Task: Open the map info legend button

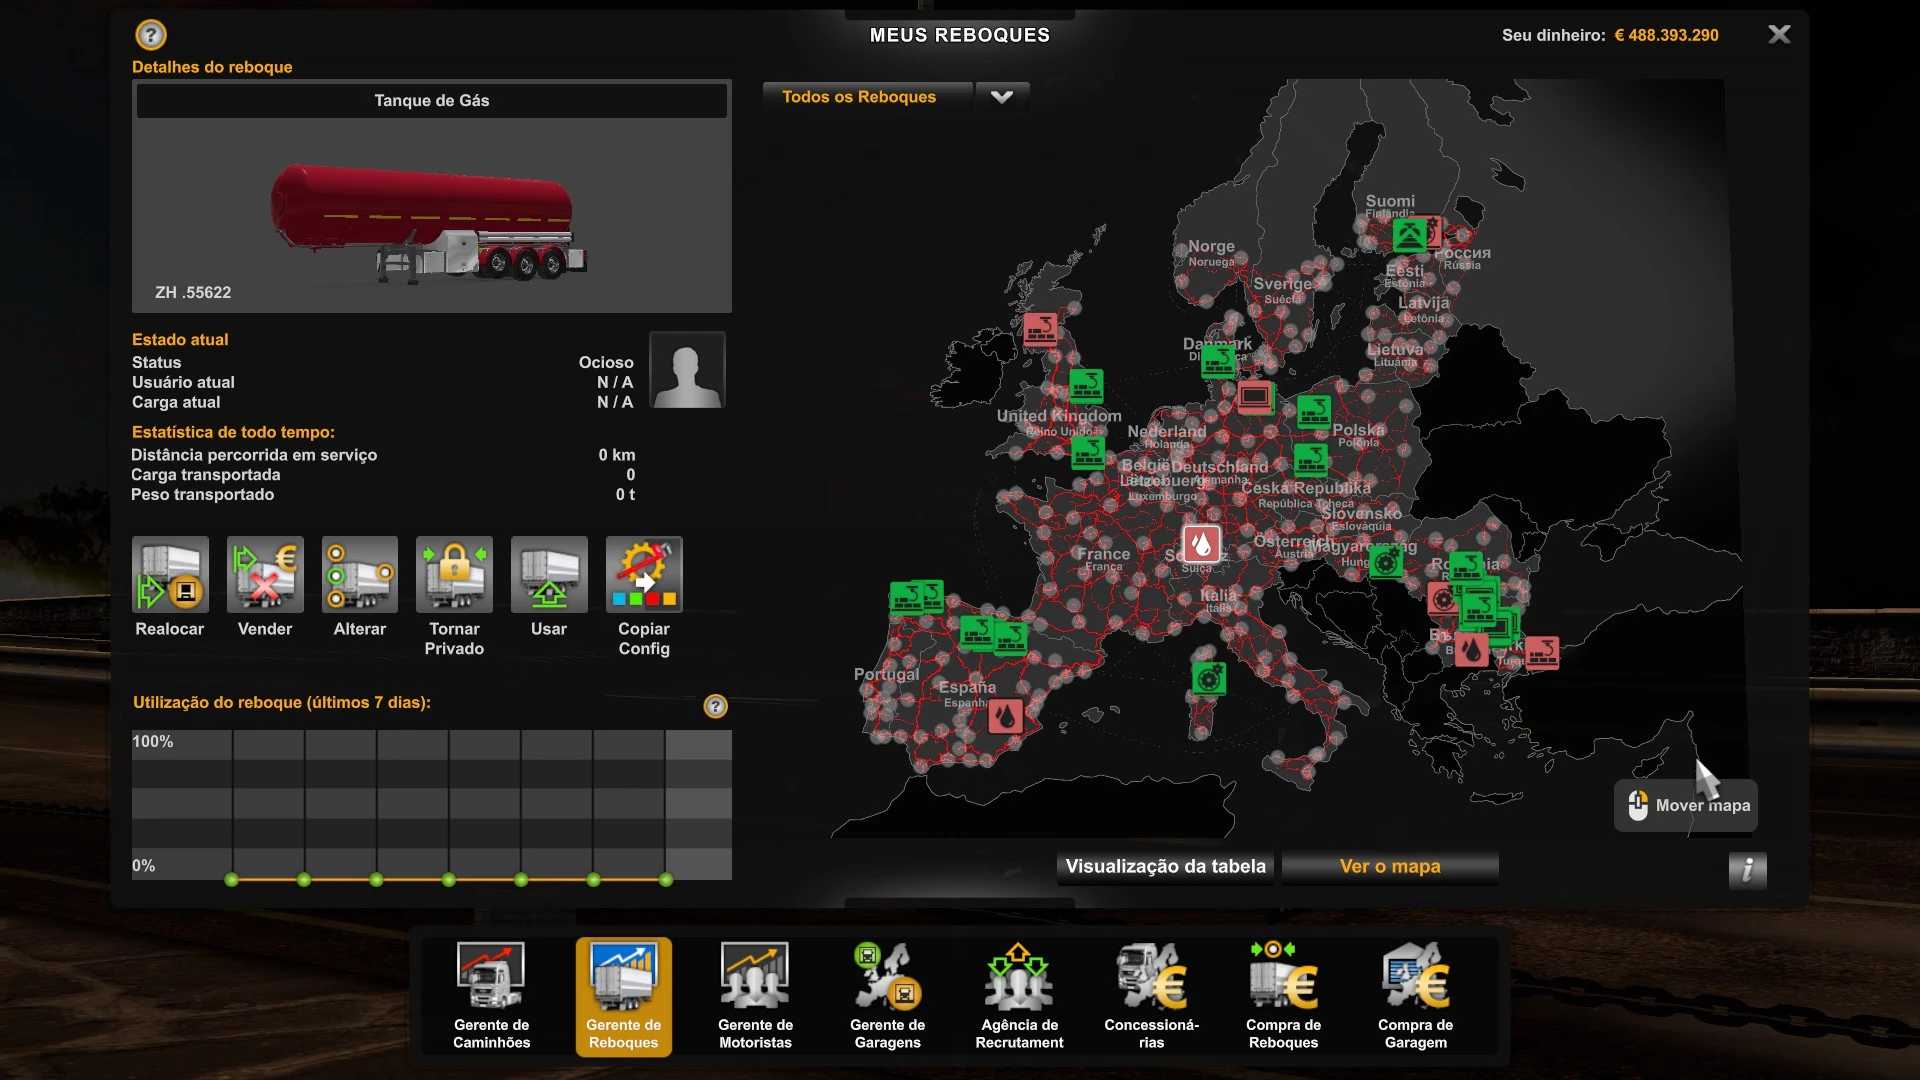Action: tap(1747, 870)
